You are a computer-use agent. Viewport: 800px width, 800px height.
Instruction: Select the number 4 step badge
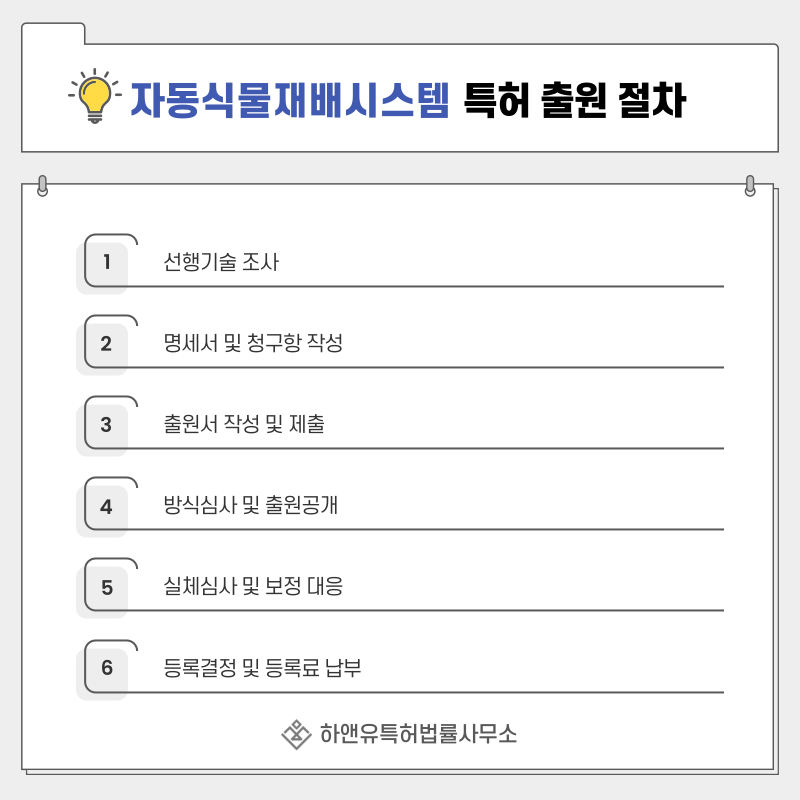pos(106,506)
